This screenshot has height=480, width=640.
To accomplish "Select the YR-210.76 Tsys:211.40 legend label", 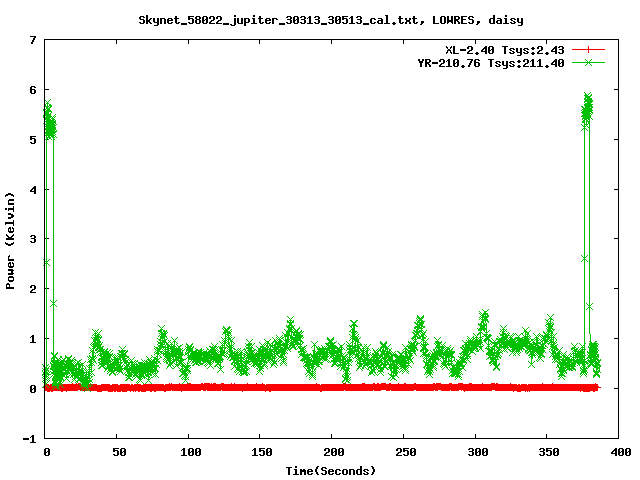I will click(491, 62).
